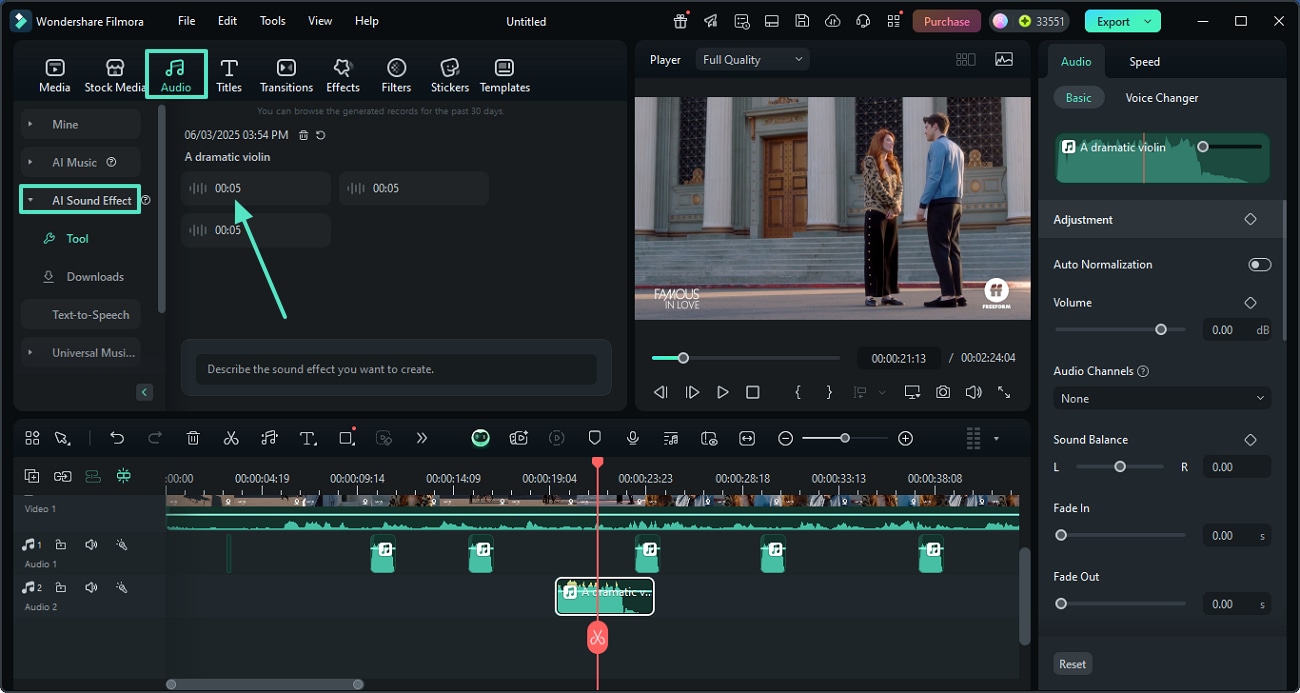1300x693 pixels.
Task: Click the gift icon in title bar
Action: click(680, 21)
